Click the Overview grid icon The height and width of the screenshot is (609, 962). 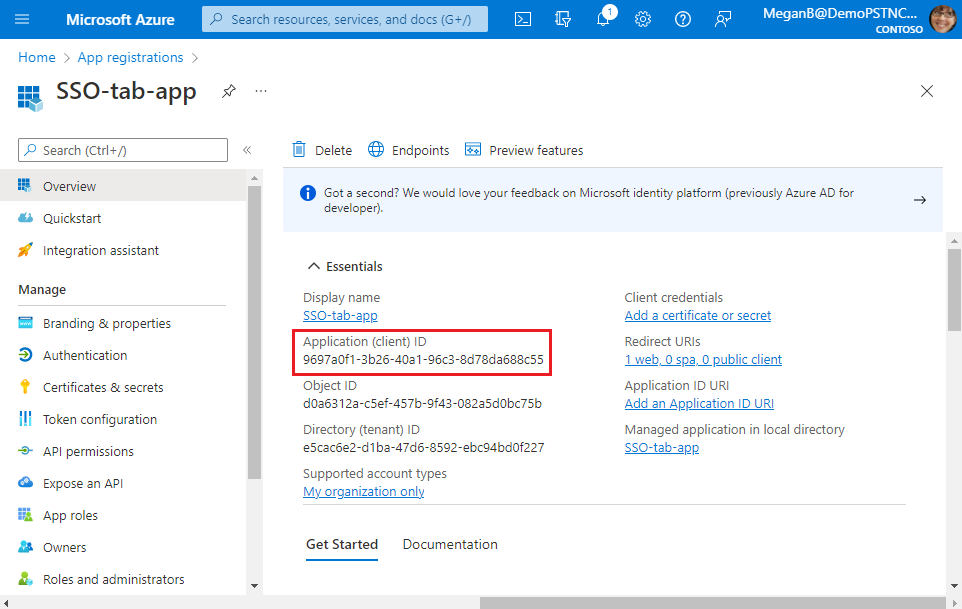coord(25,185)
